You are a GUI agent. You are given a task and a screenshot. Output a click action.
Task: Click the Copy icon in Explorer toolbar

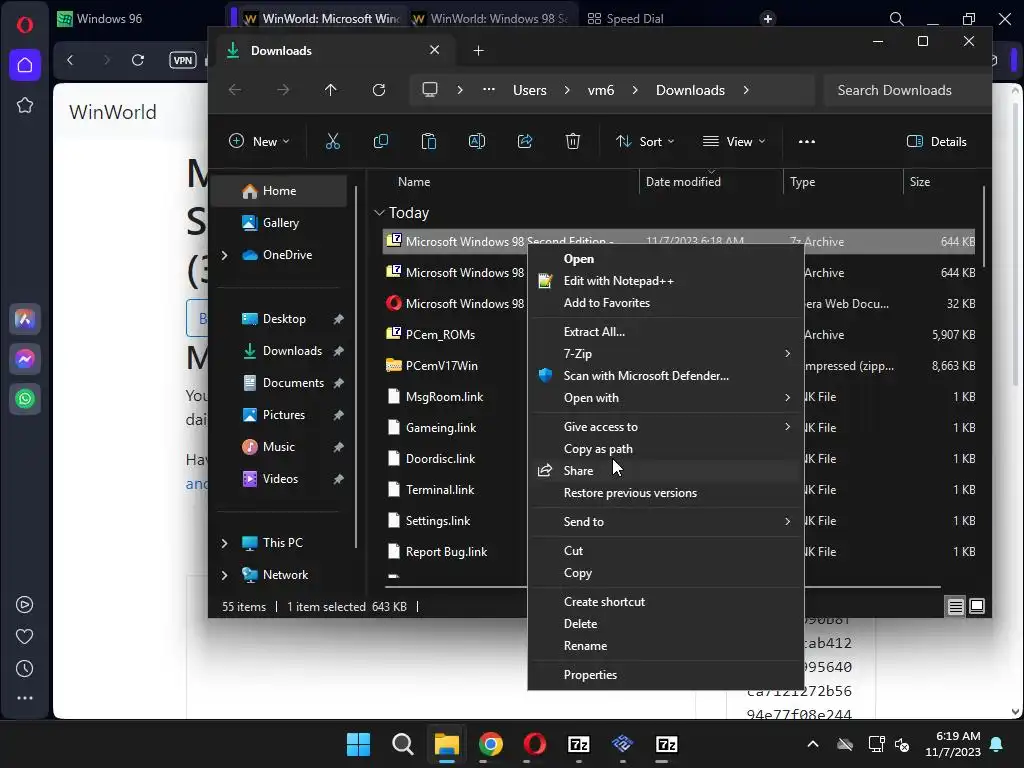click(x=381, y=141)
